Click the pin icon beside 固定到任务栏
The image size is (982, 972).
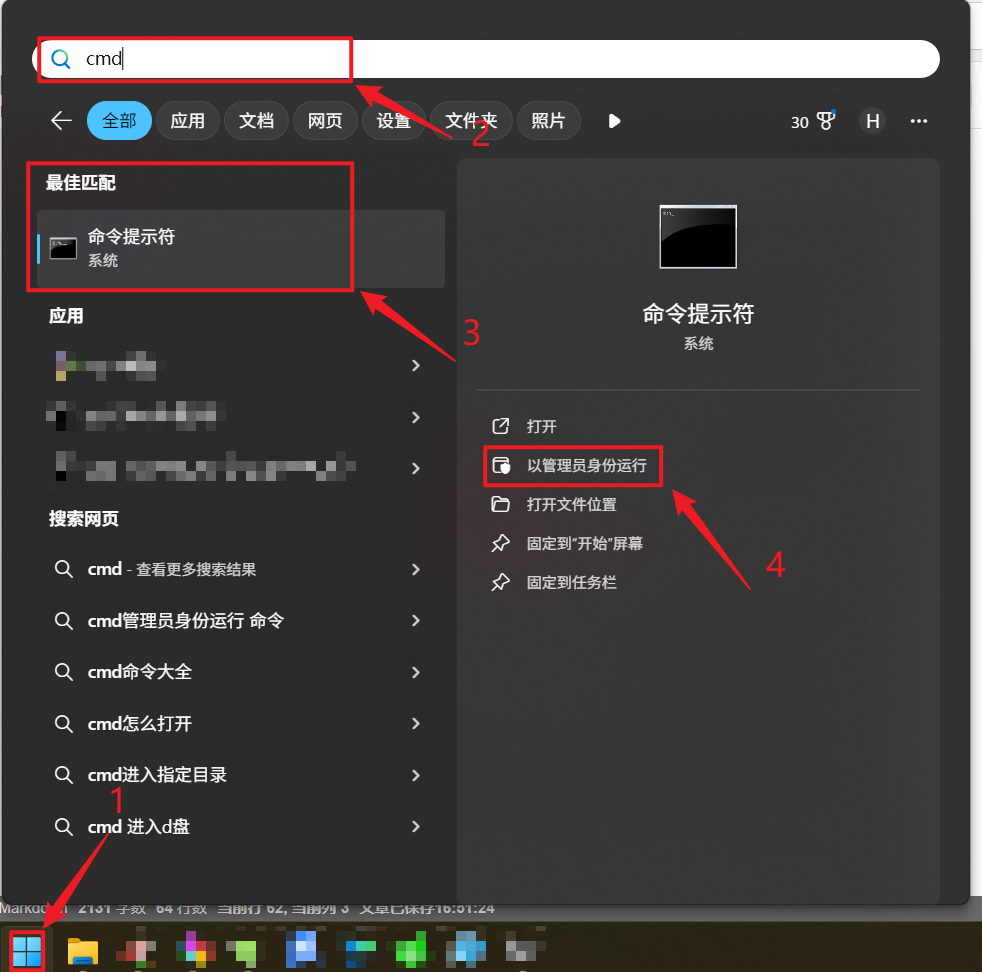[x=501, y=582]
